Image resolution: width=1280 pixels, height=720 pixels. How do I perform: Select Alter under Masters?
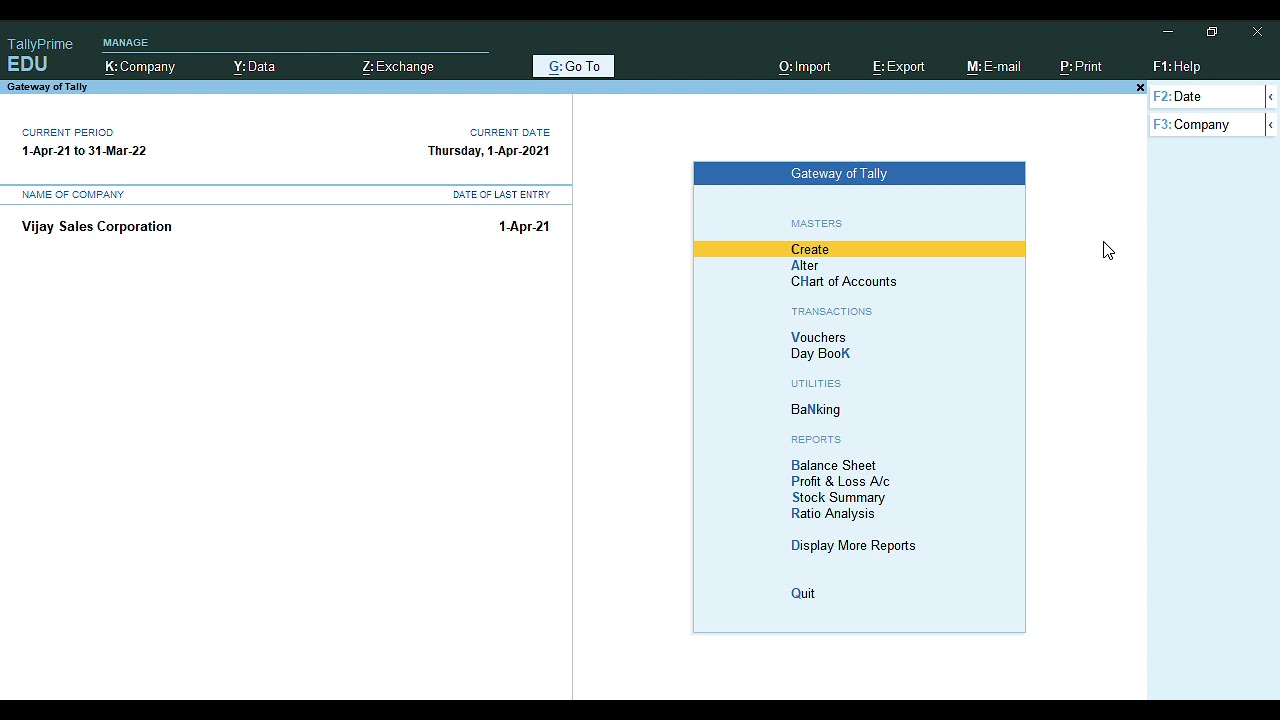pos(805,266)
